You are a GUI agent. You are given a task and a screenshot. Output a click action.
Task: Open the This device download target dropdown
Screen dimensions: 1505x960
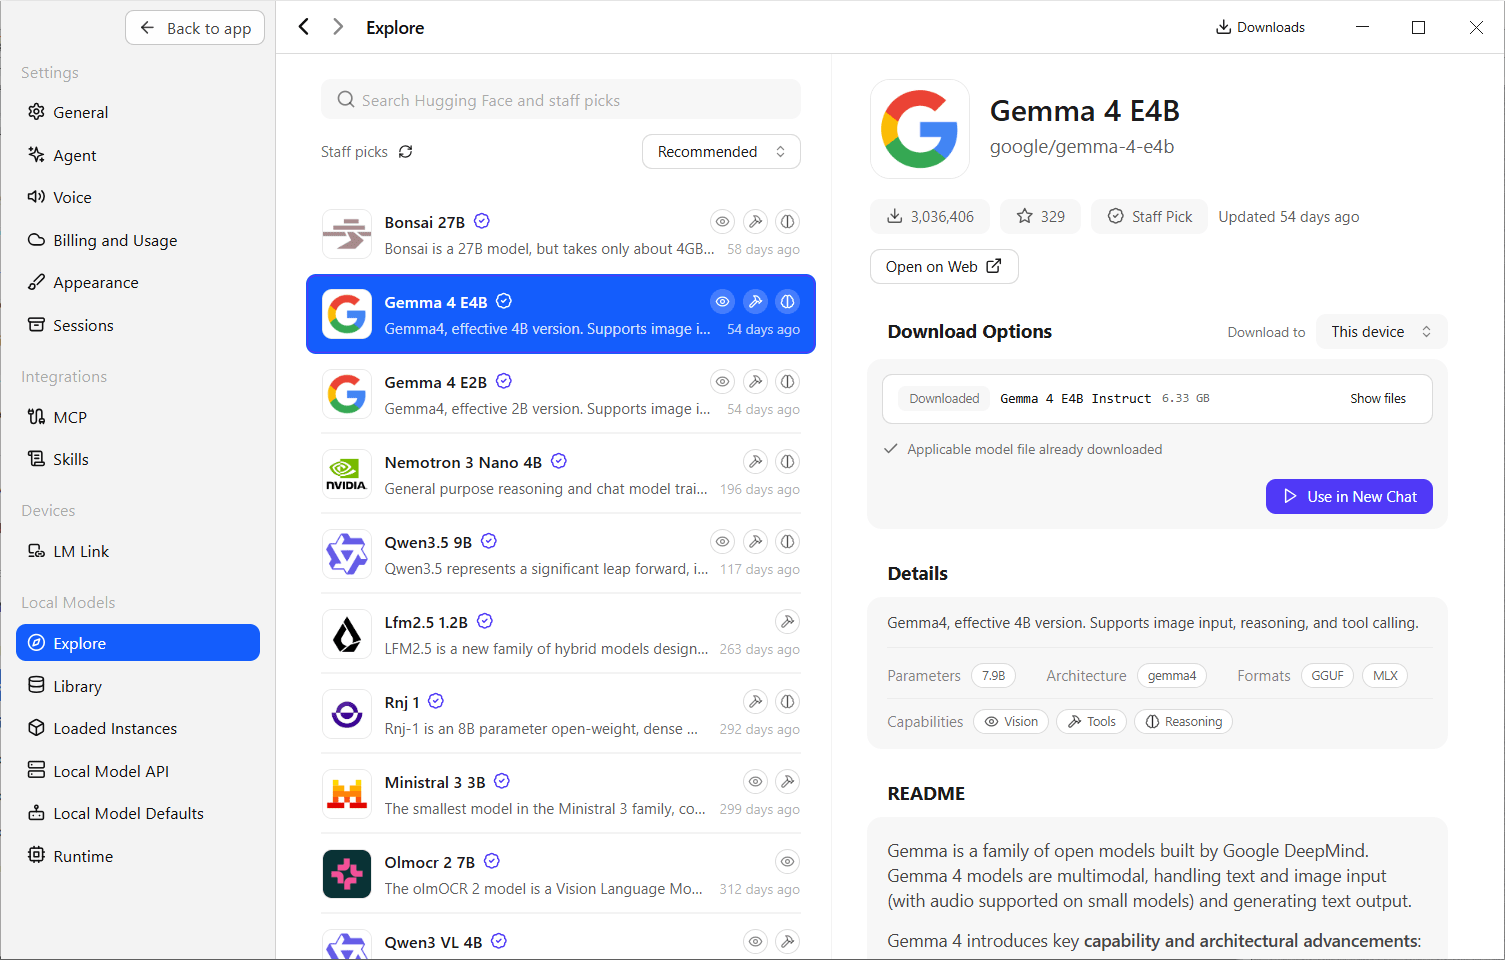click(1381, 332)
